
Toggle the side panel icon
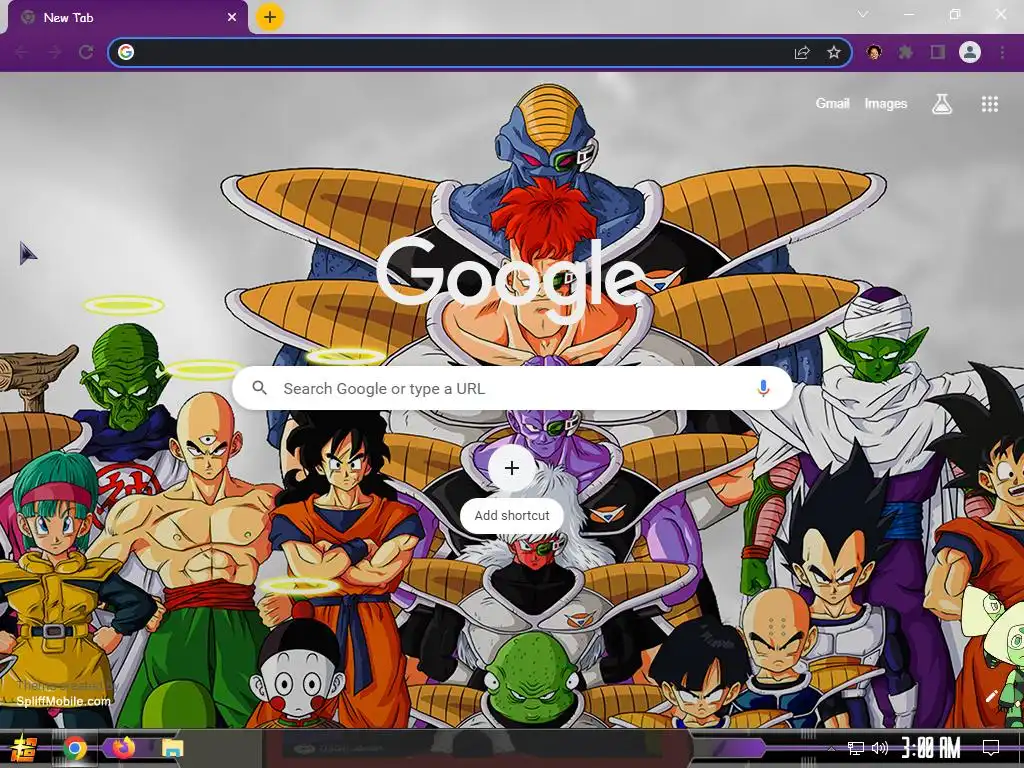pyautogui.click(x=938, y=52)
